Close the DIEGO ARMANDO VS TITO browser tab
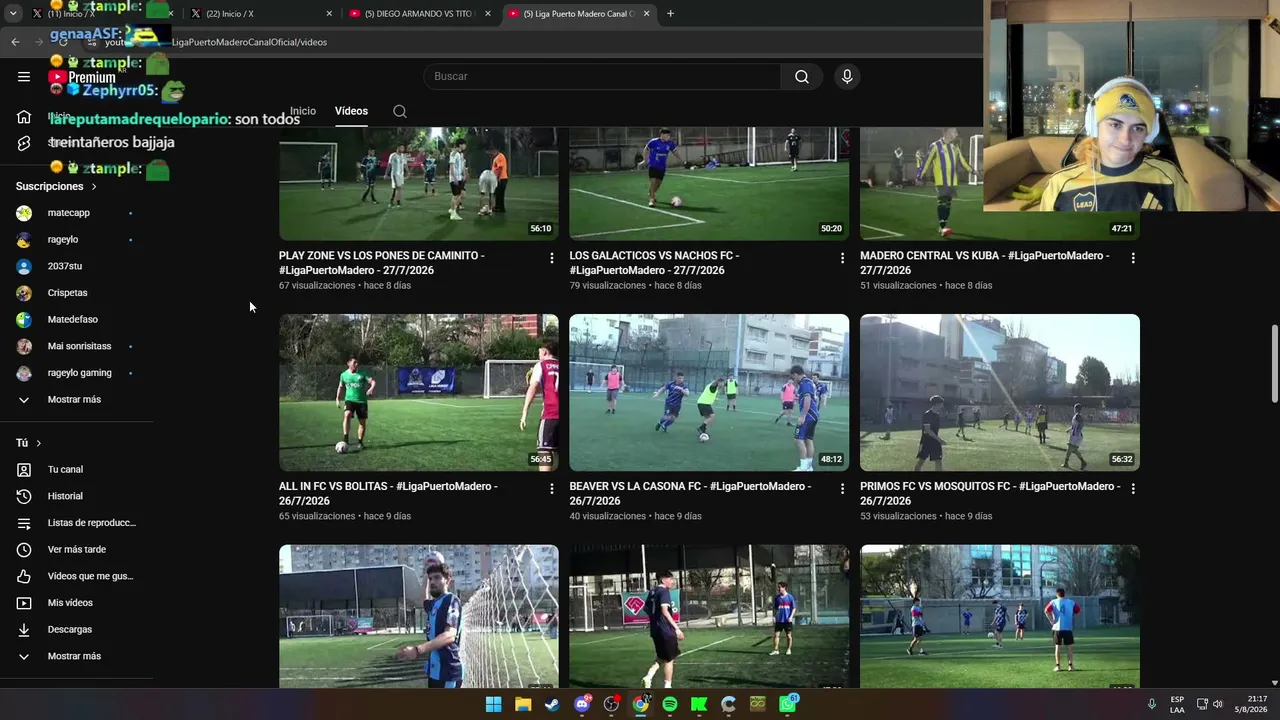The image size is (1280, 720). 487,14
